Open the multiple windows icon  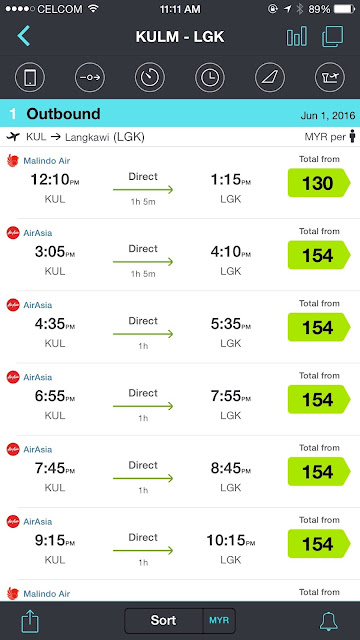coord(333,37)
